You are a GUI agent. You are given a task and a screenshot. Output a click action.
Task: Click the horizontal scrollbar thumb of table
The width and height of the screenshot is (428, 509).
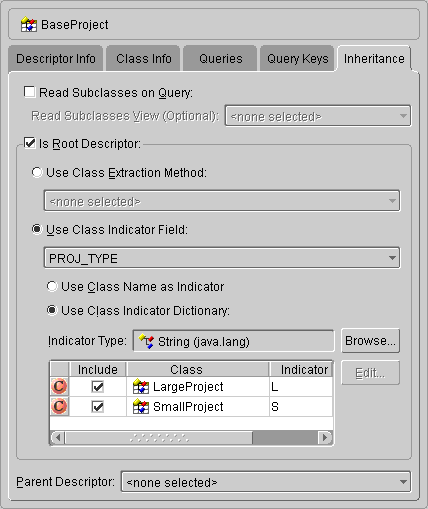pyautogui.click(x=159, y=437)
